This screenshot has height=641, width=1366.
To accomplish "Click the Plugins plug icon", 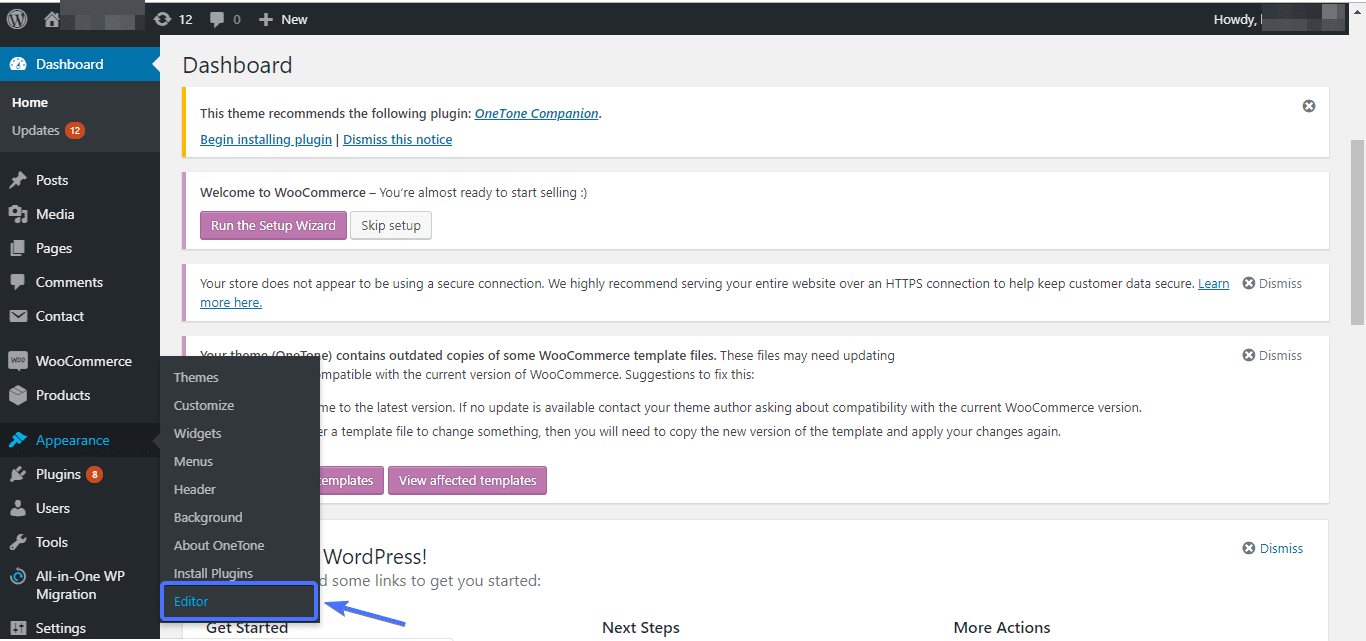I will pos(18,474).
